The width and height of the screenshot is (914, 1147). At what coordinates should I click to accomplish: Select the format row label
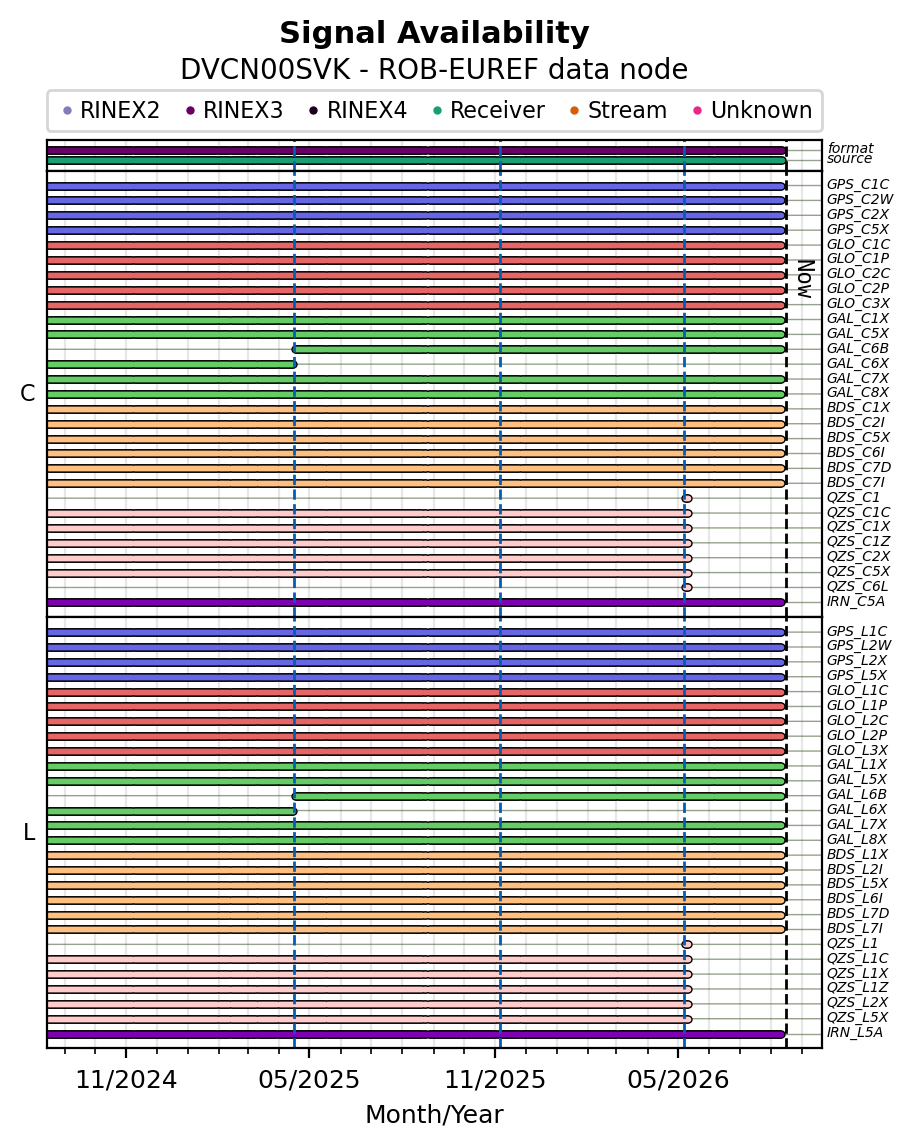click(x=850, y=148)
